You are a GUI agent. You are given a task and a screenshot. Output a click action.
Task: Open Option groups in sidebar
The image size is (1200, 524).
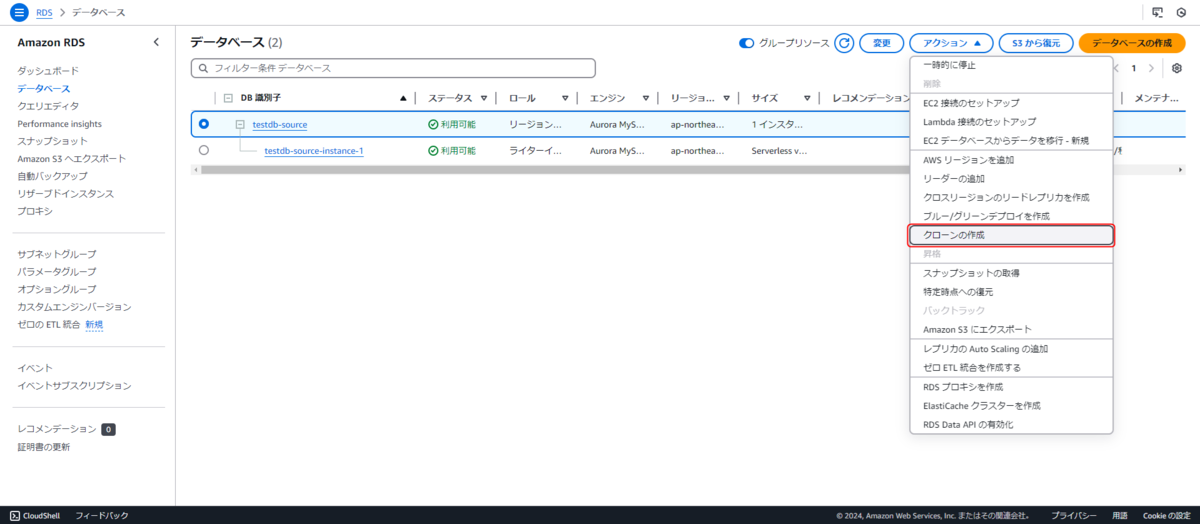click(56, 289)
